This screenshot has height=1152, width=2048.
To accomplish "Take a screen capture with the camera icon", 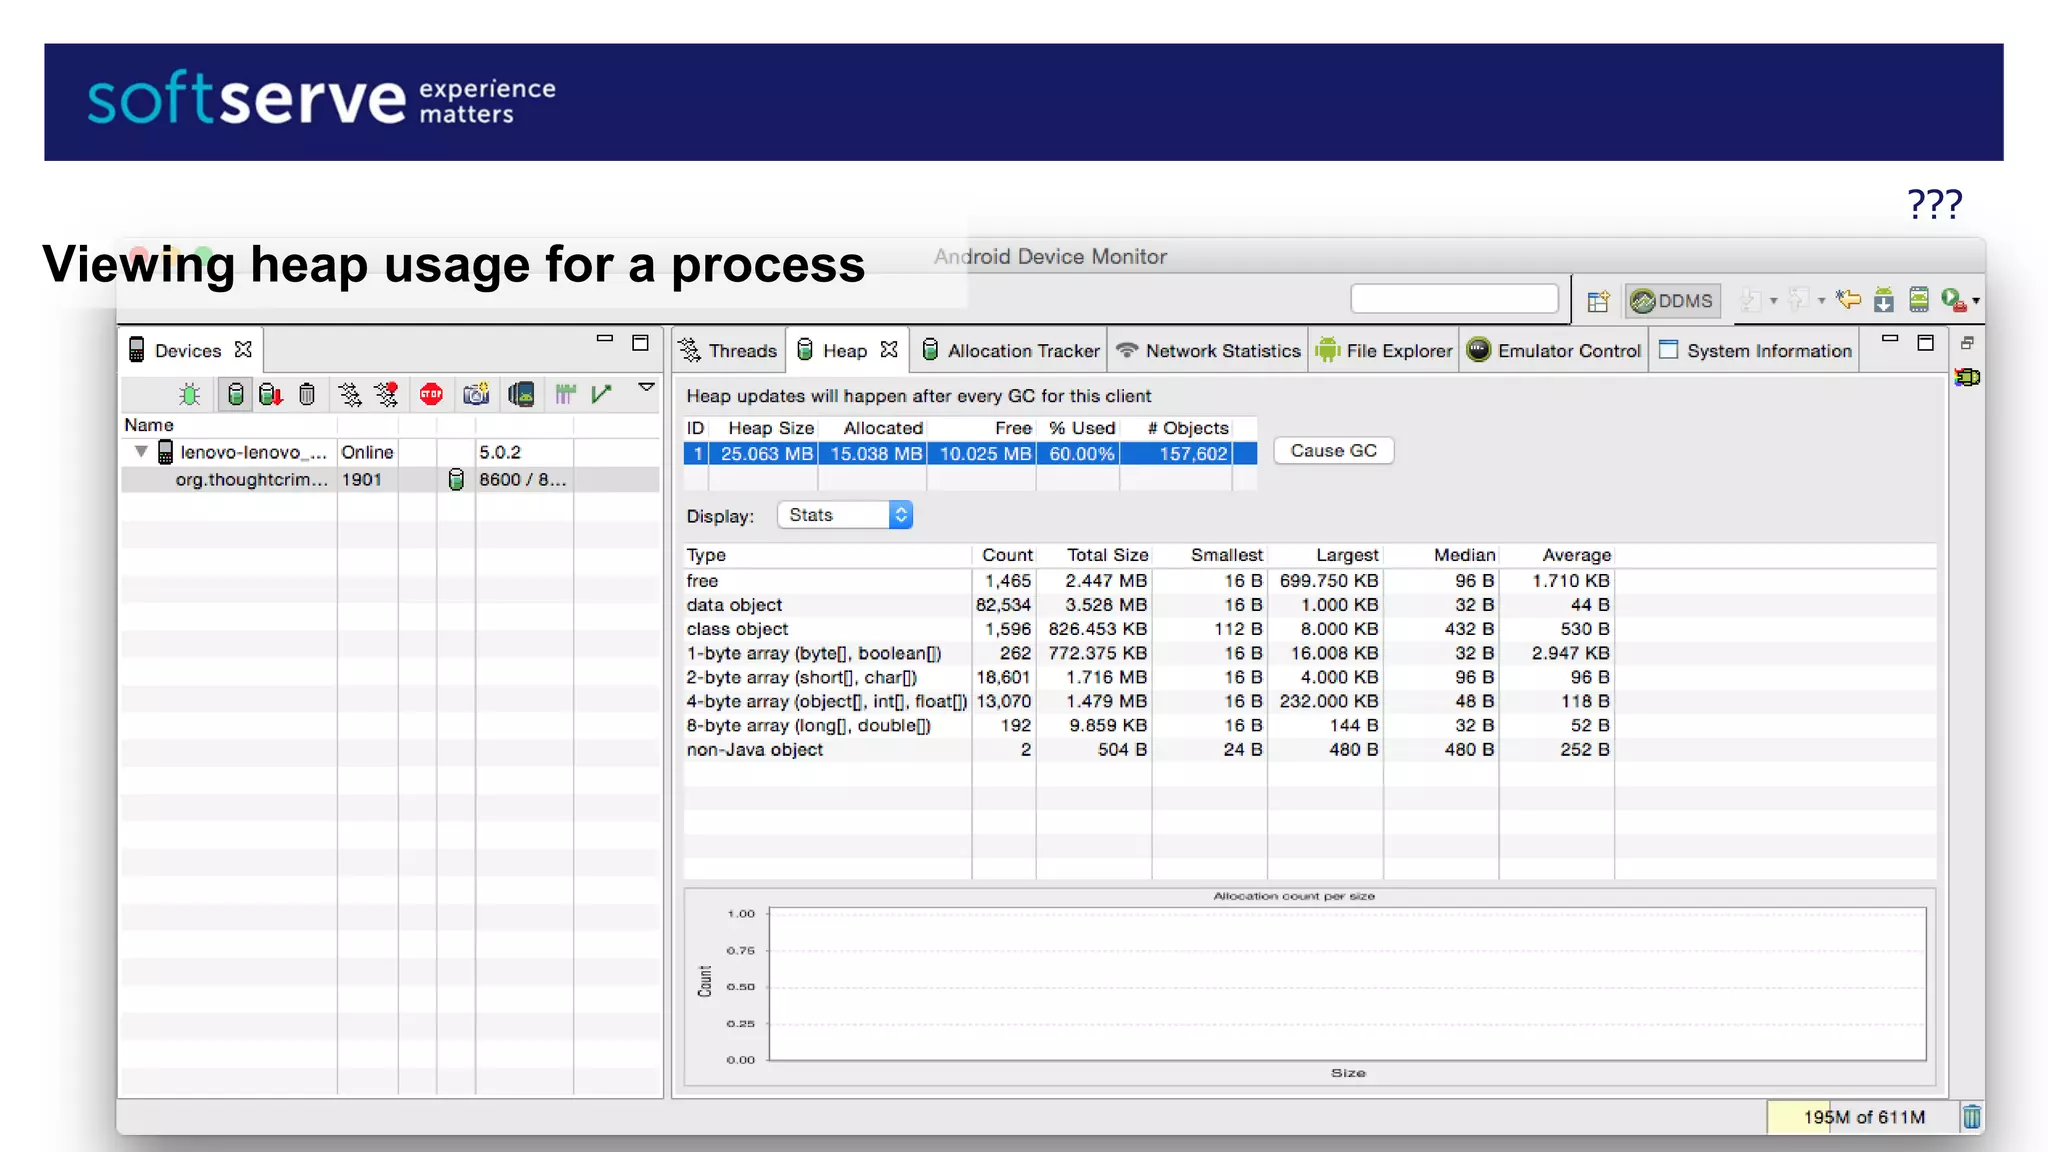I will click(x=476, y=394).
